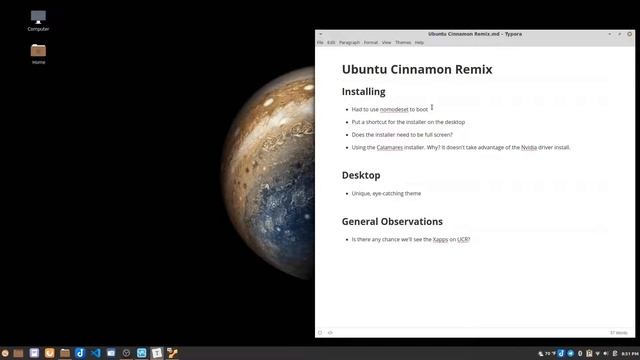The height and width of the screenshot is (360, 640).
Task: Click the light package tray icon
Action: pos(589,353)
